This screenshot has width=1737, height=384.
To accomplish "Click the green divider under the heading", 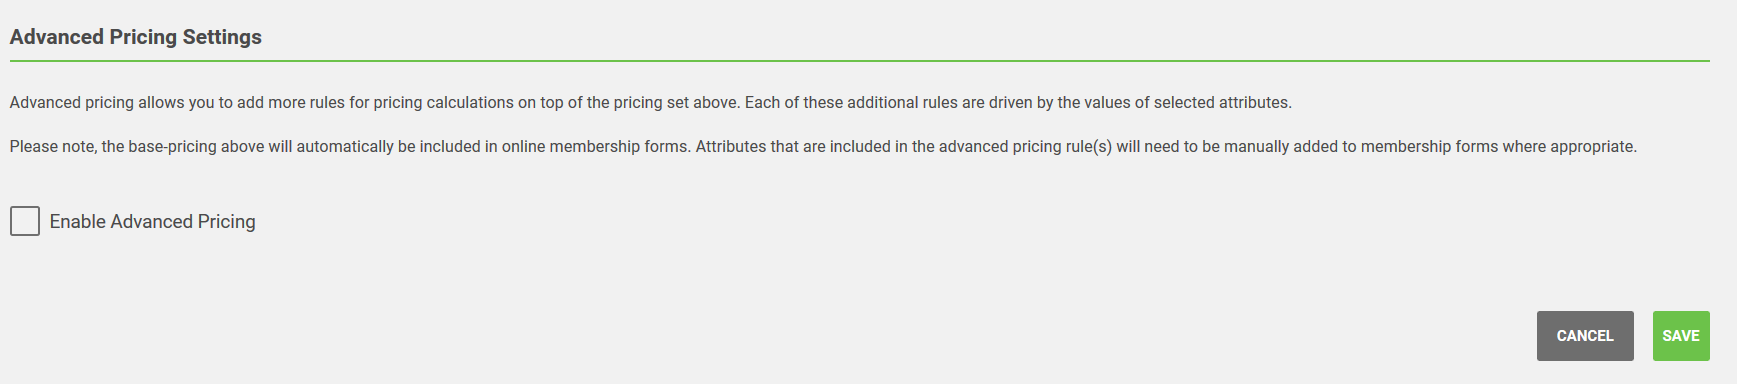I will coord(860,61).
